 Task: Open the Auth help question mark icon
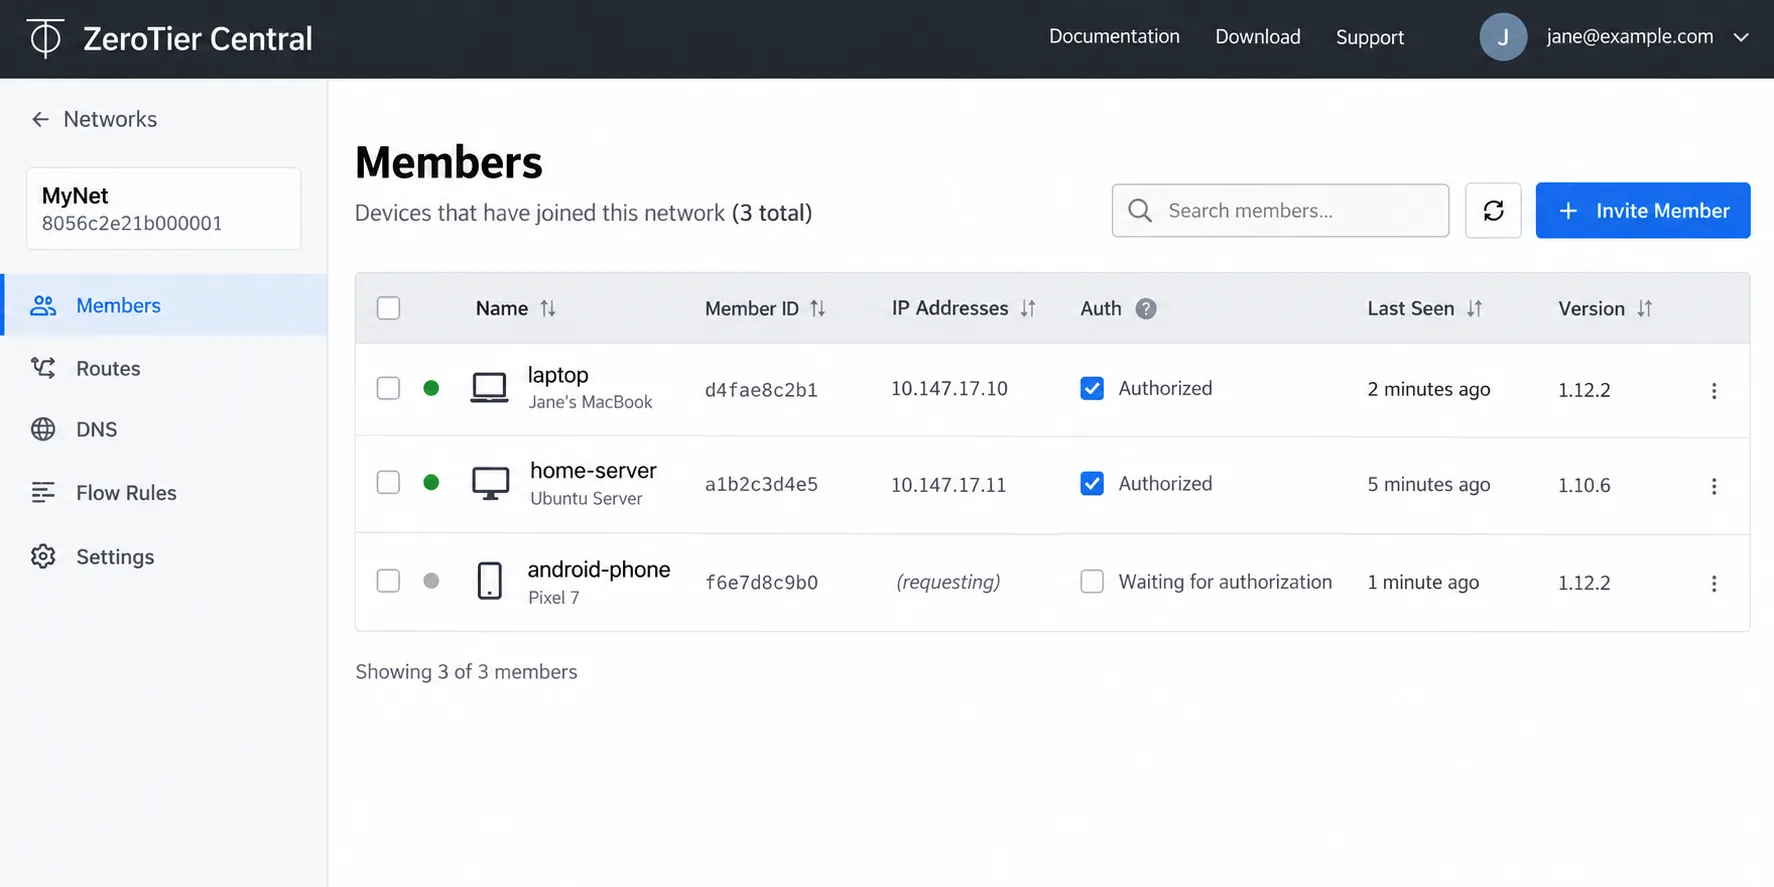tap(1146, 309)
